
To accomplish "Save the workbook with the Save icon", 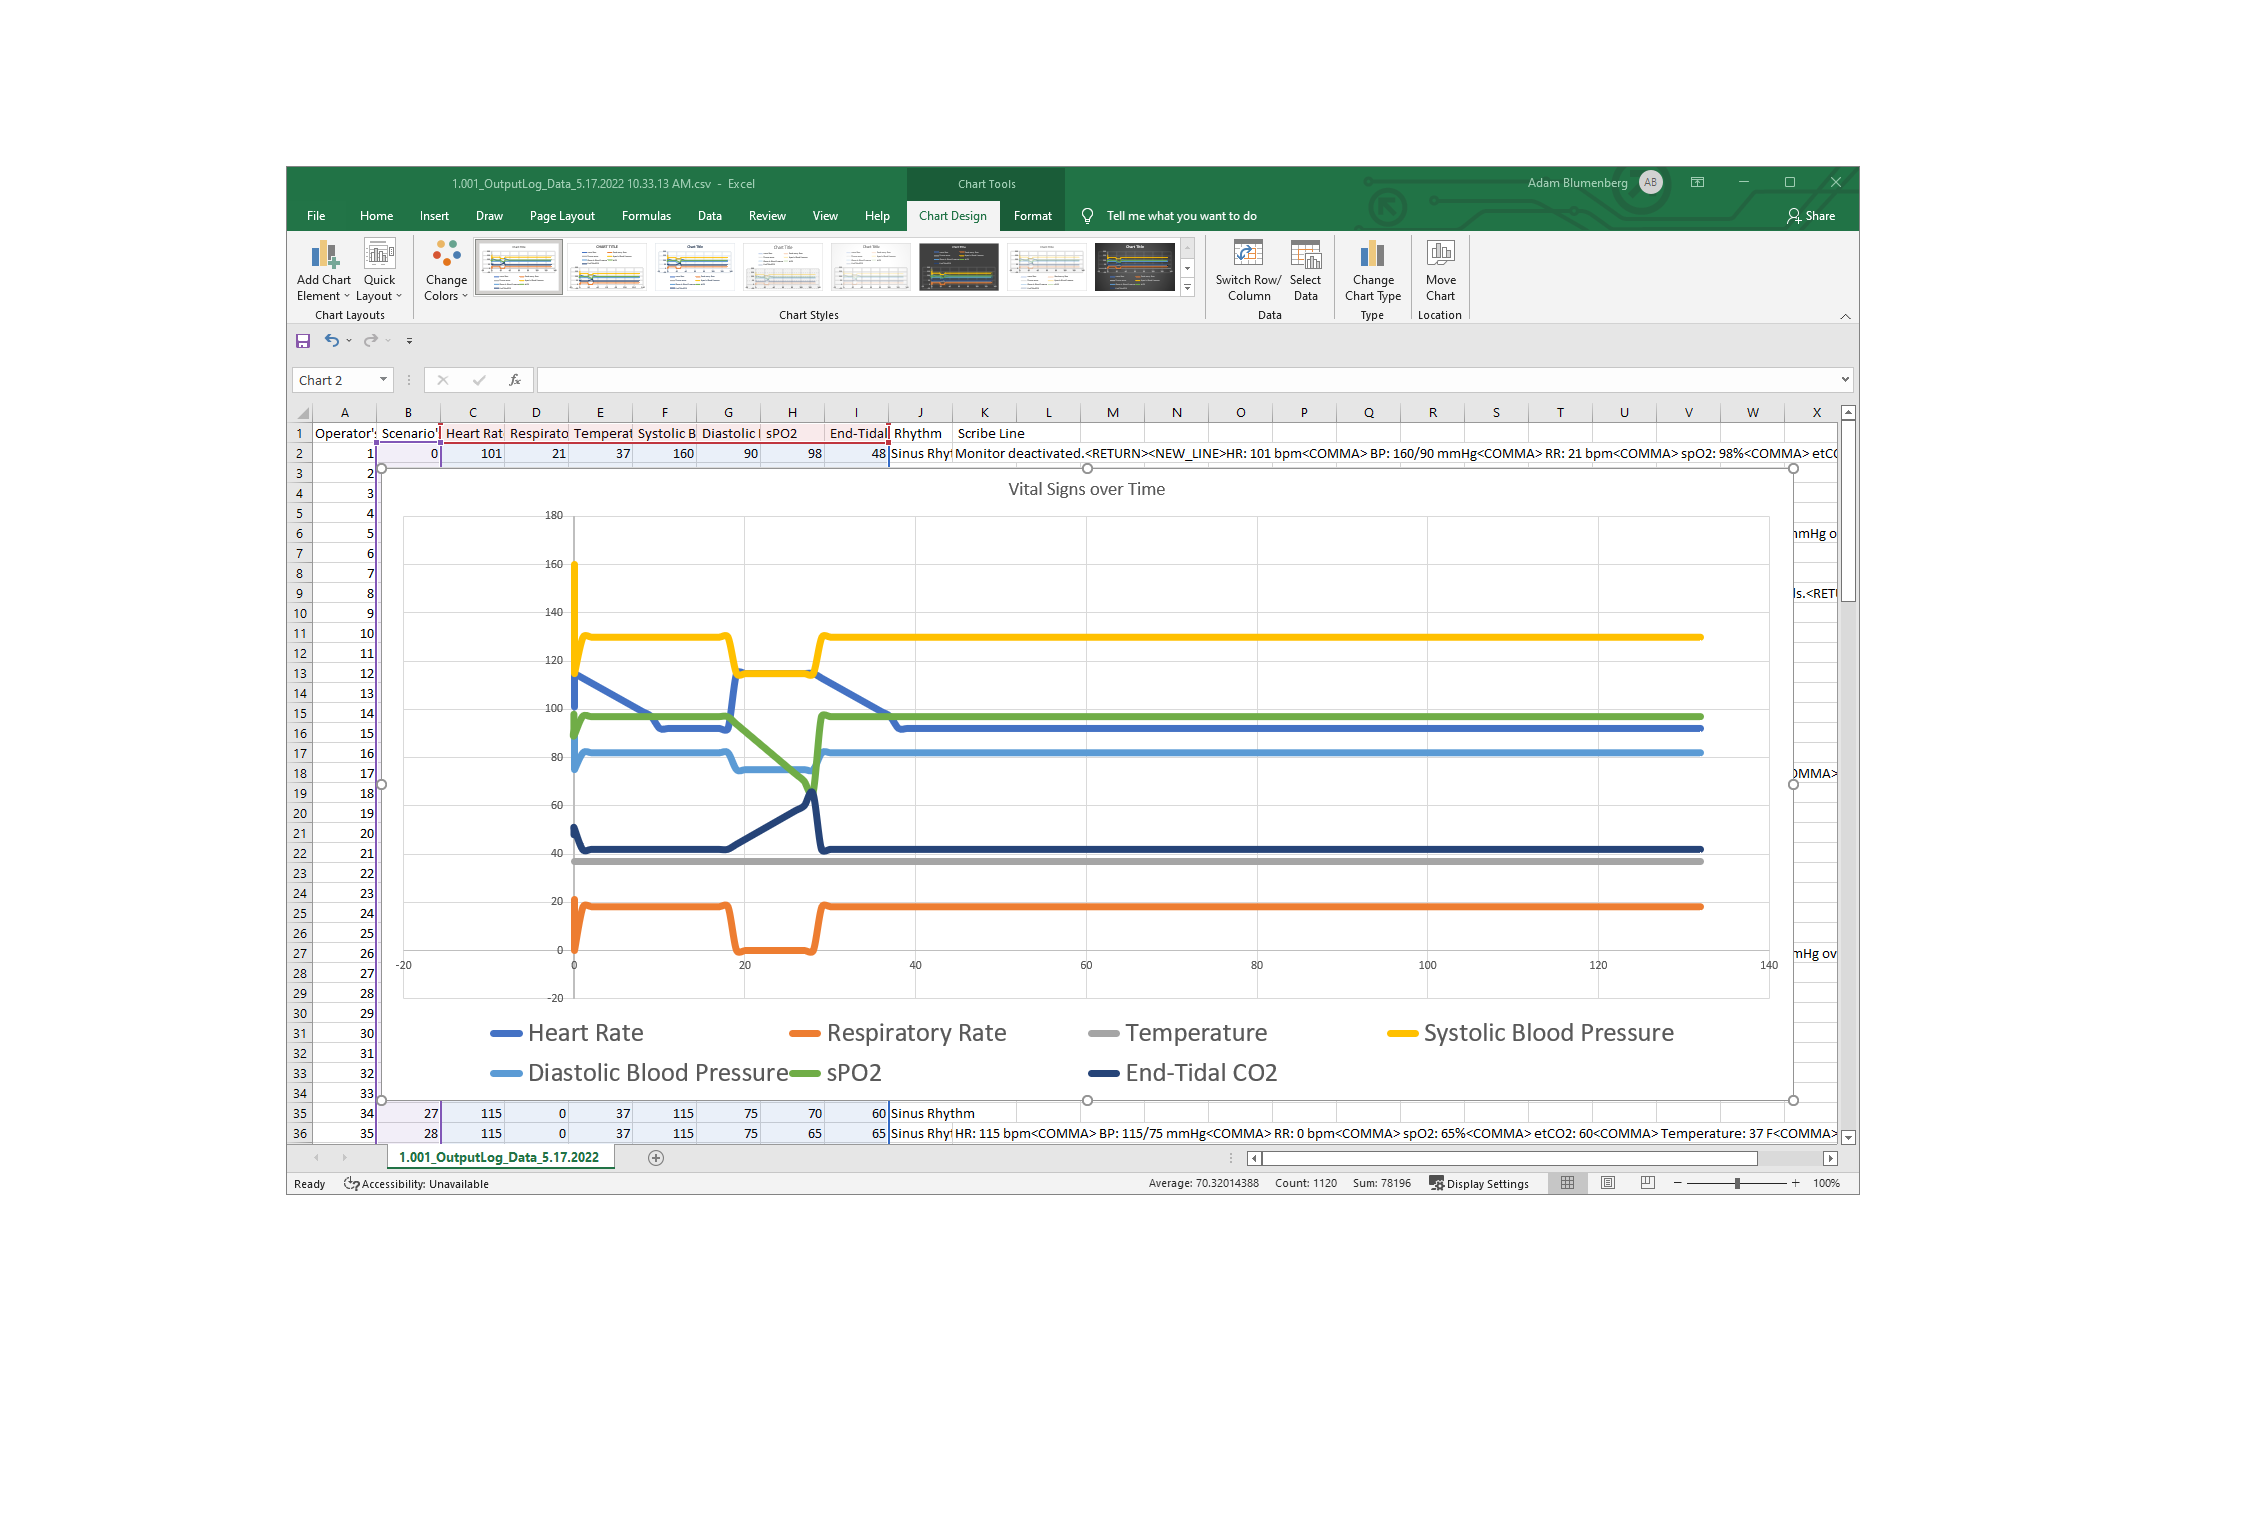I will [x=303, y=341].
